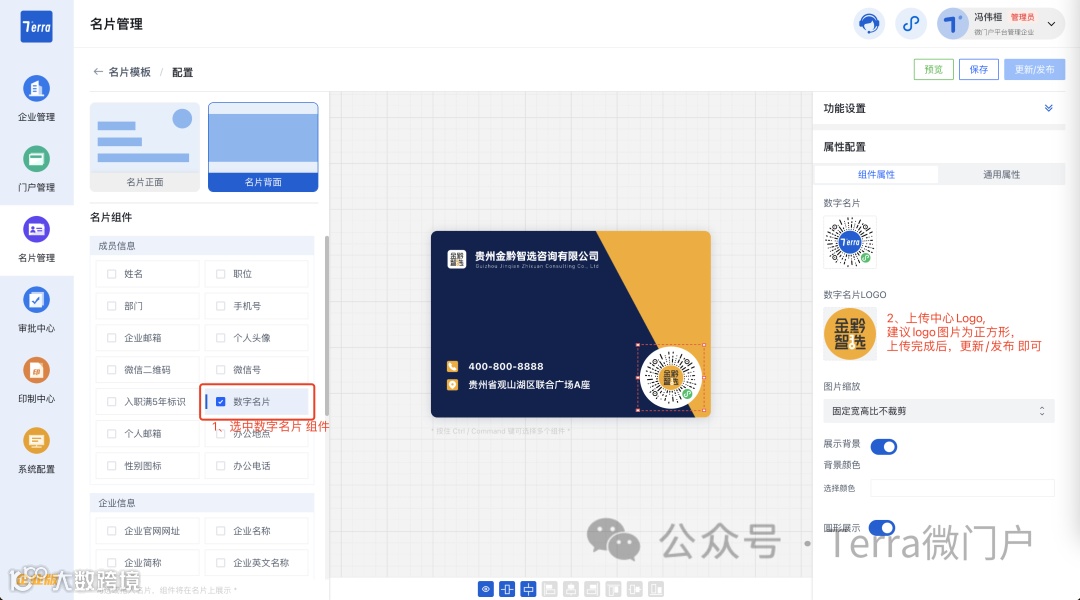
Task: Click the align left icon in bottom toolbar
Action: 550,589
